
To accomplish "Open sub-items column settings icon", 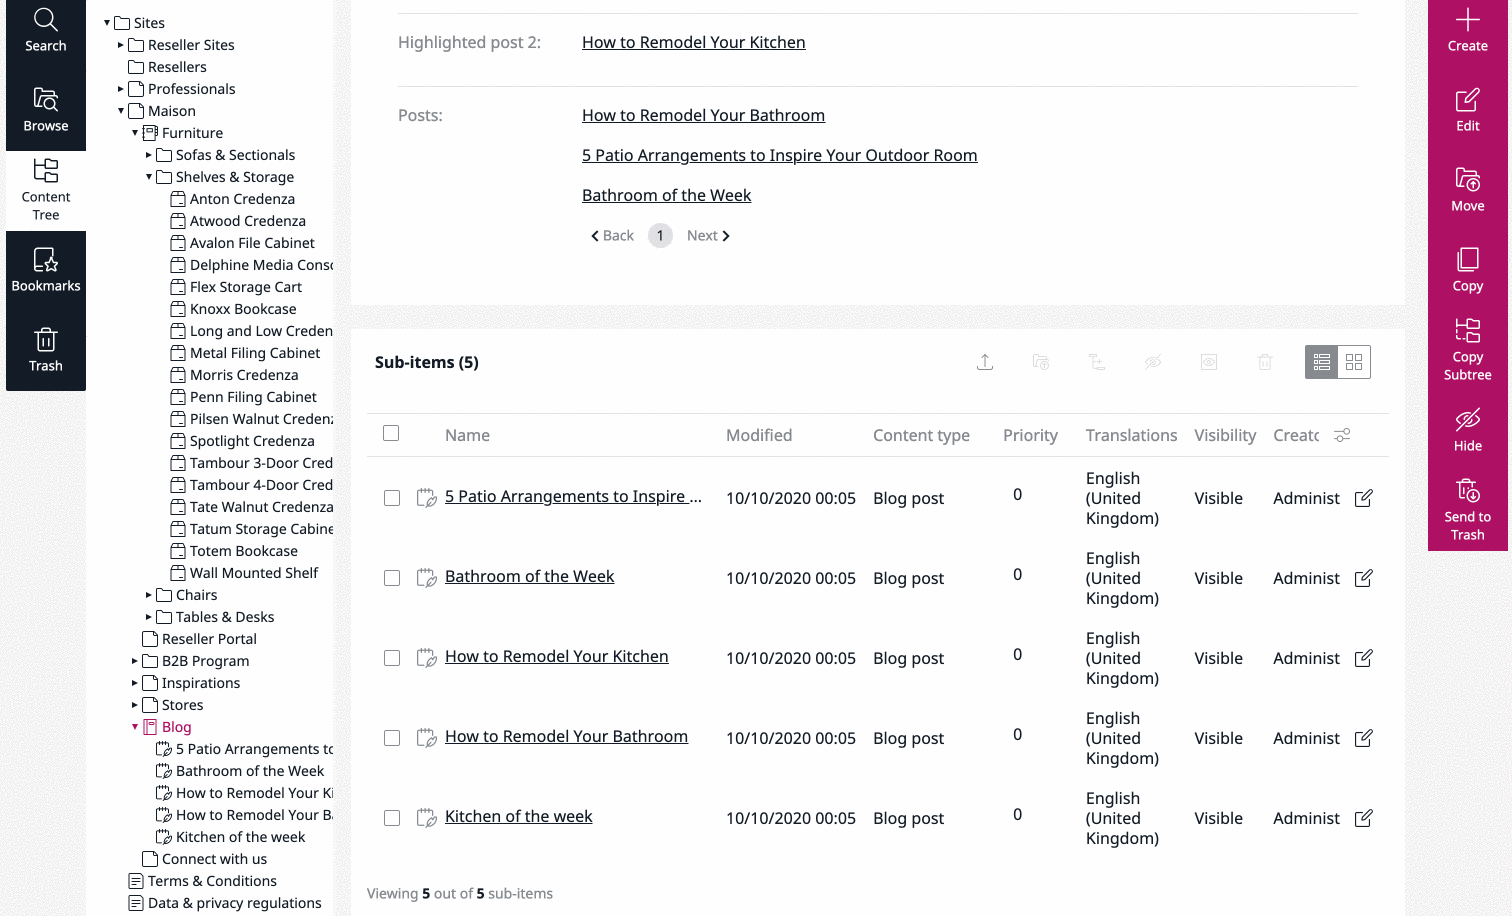I will 1342,435.
